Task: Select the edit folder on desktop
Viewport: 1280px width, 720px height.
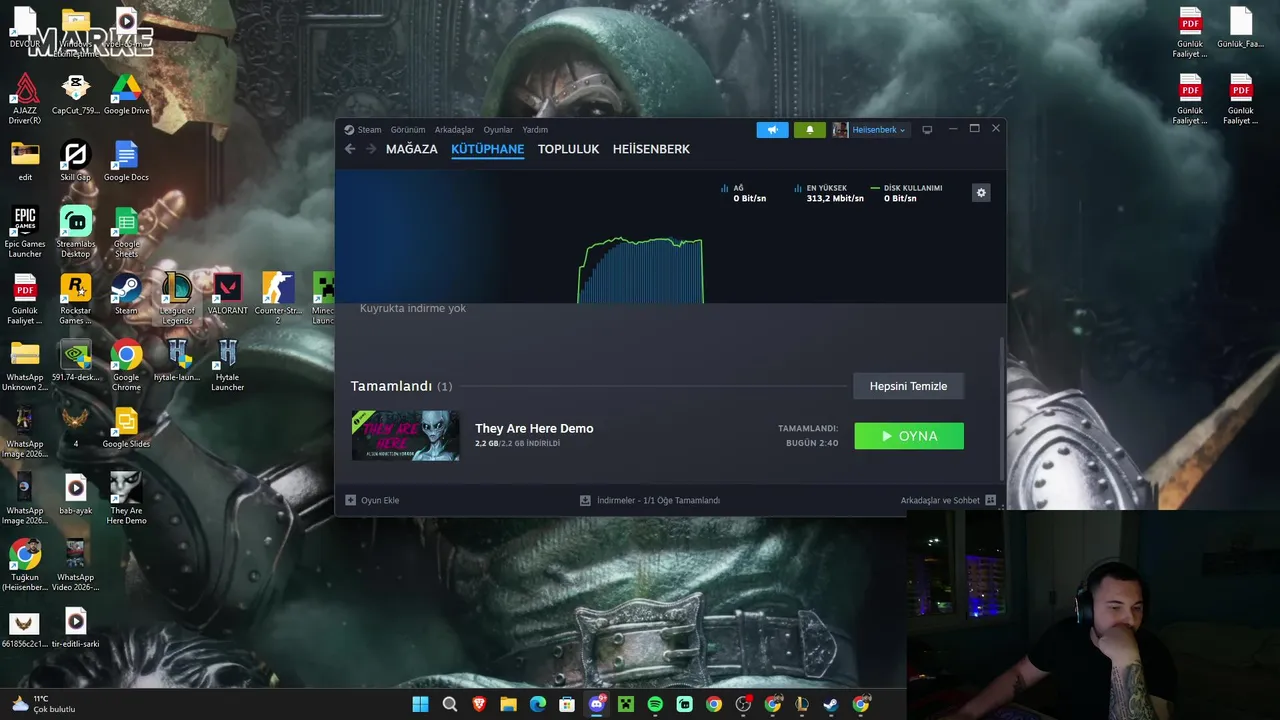Action: [x=25, y=162]
